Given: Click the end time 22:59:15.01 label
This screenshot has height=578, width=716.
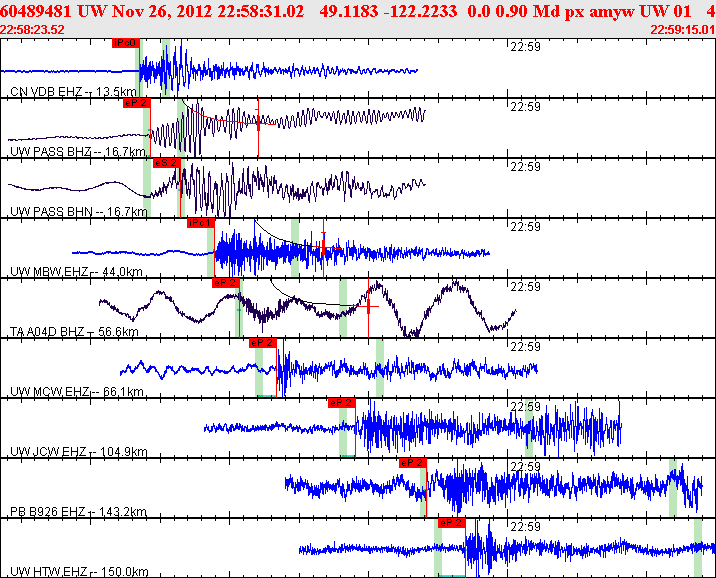Looking at the screenshot, I should click(x=683, y=30).
